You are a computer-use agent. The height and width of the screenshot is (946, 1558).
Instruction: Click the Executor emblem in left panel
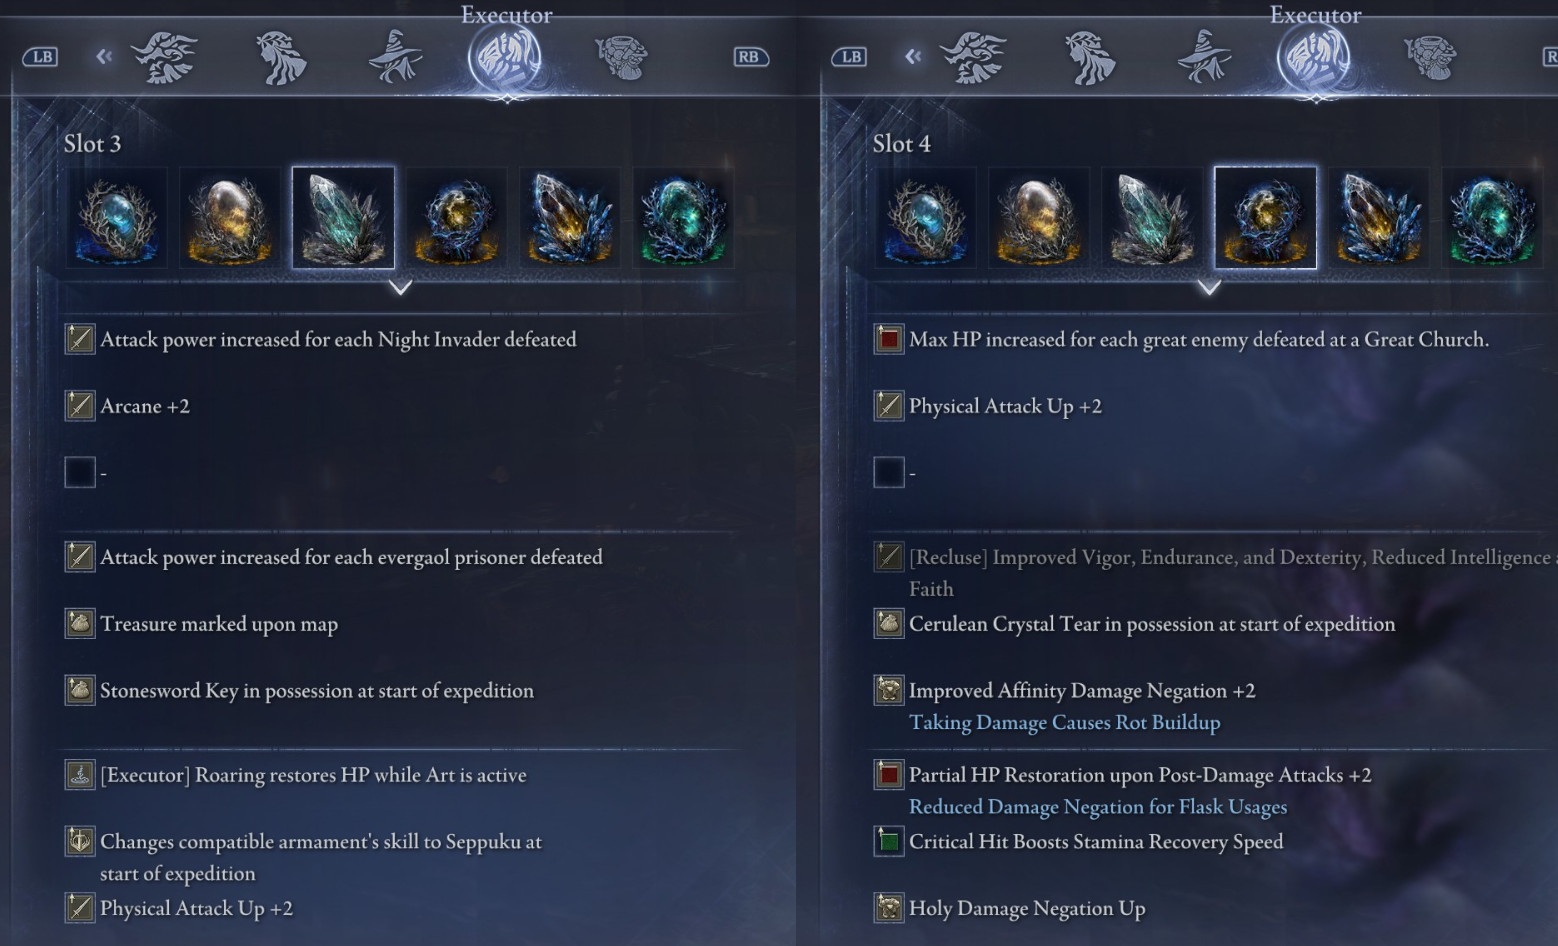point(506,58)
